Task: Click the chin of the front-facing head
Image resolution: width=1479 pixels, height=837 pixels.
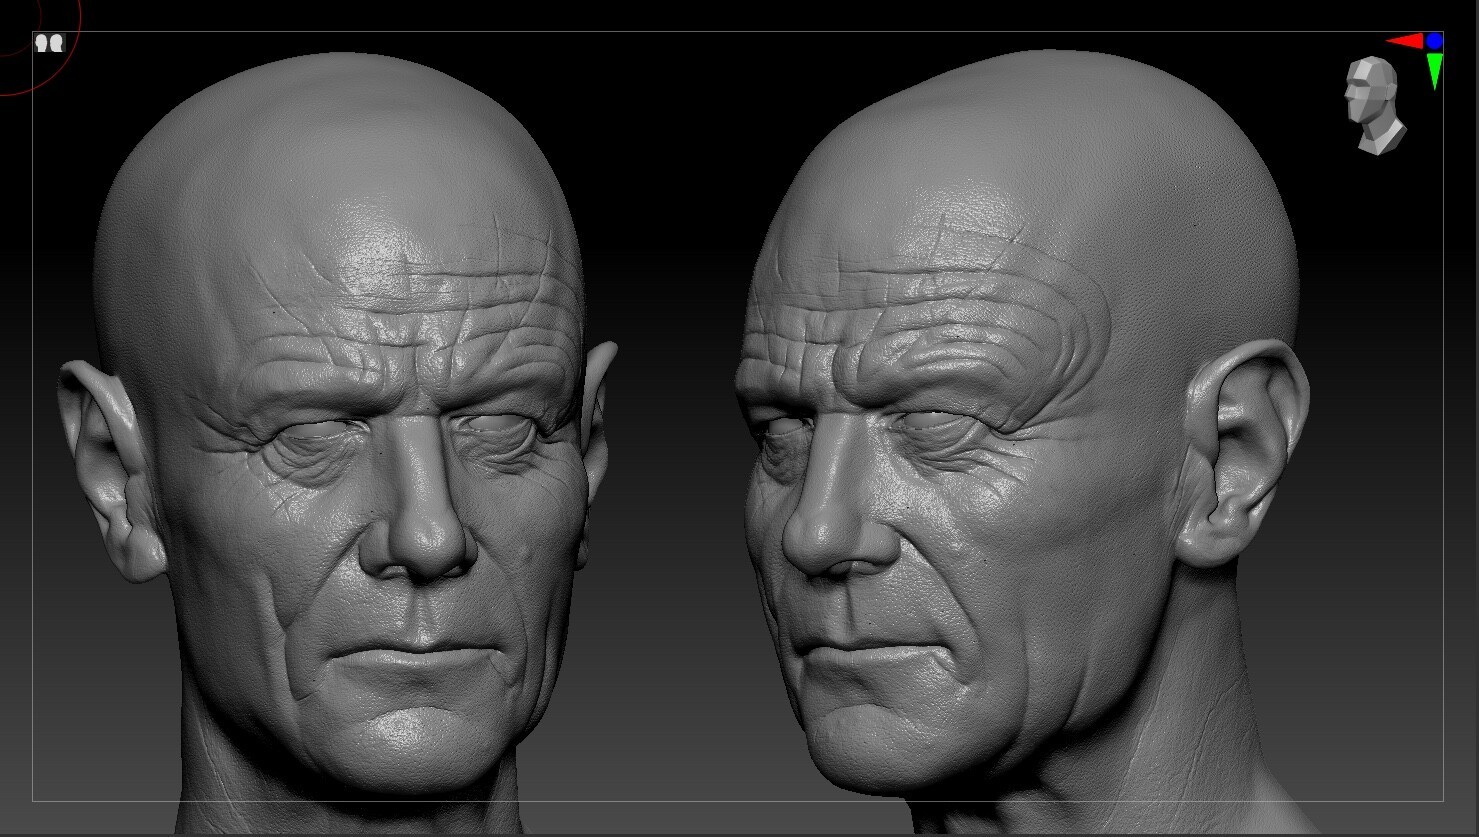Action: tap(420, 735)
